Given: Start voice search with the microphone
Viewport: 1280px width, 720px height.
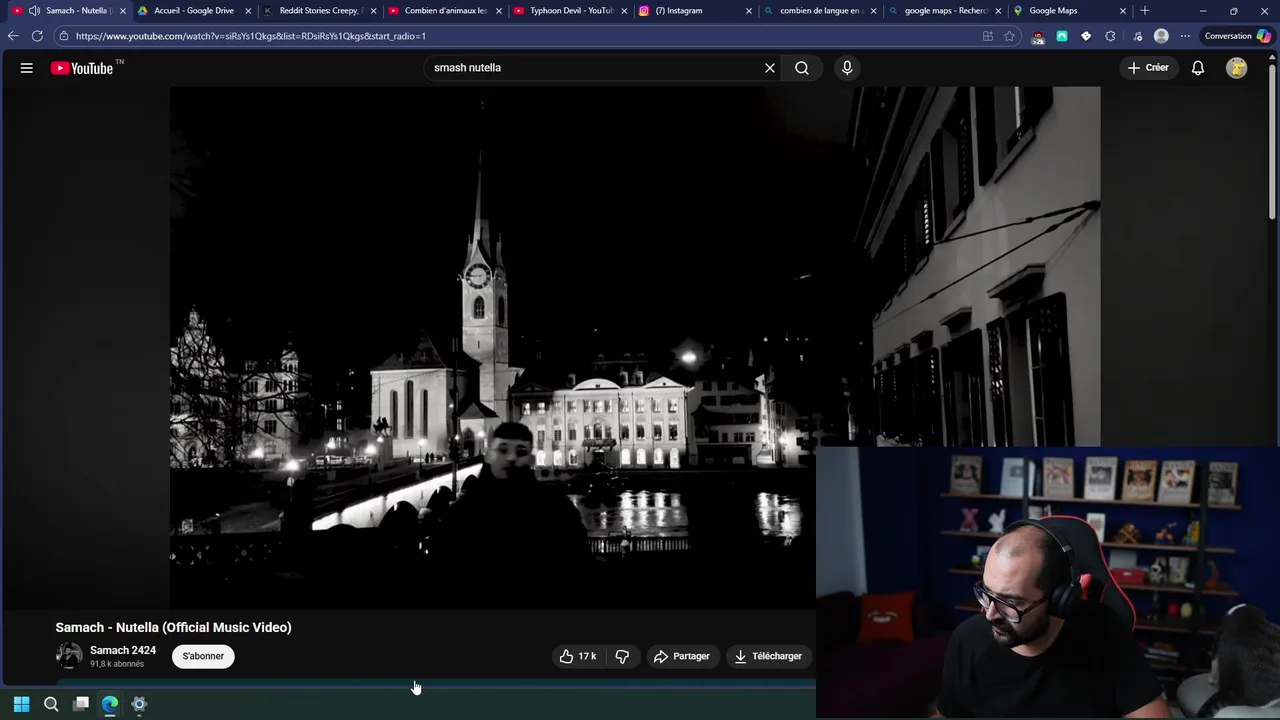Looking at the screenshot, I should point(847,68).
